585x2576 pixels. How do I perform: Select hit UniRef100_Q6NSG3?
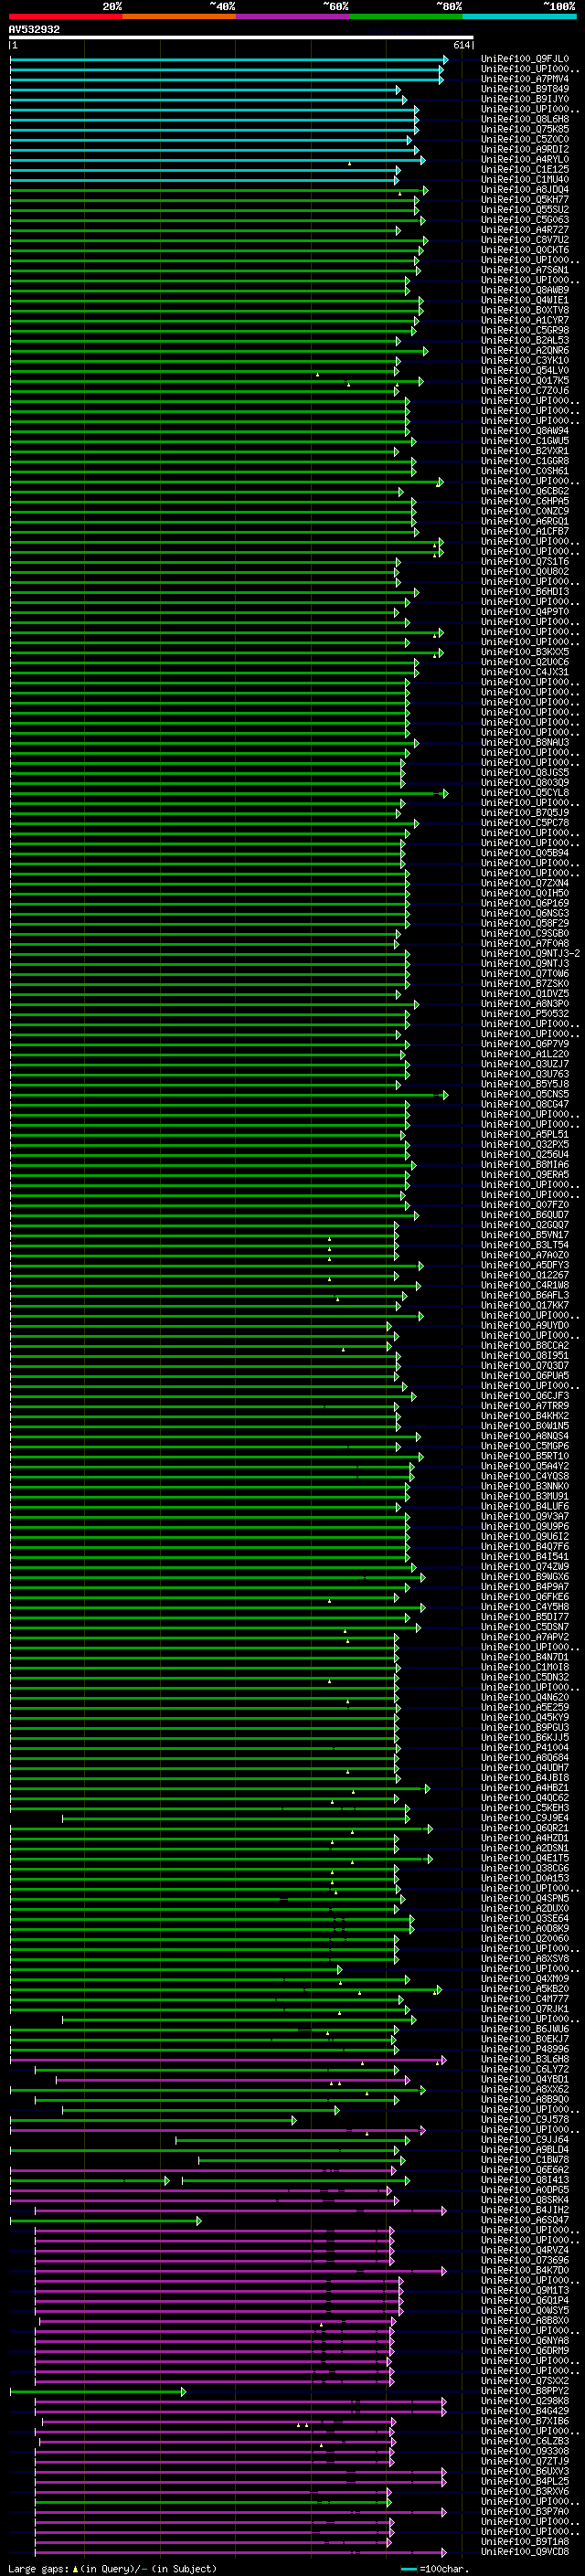(524, 913)
